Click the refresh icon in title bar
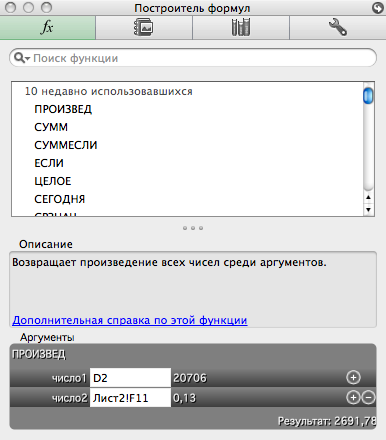386x440 pixels. (x=378, y=8)
